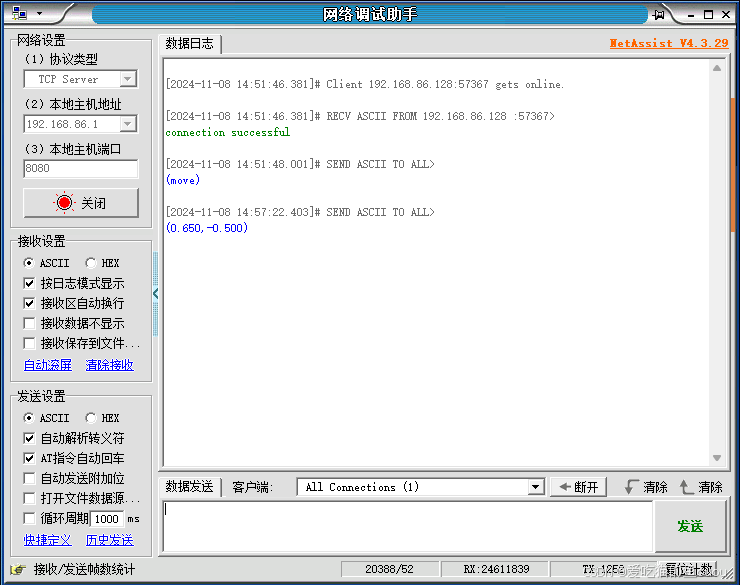Open the NetAssist V4.3.29 link
740x585 pixels.
click(669, 43)
